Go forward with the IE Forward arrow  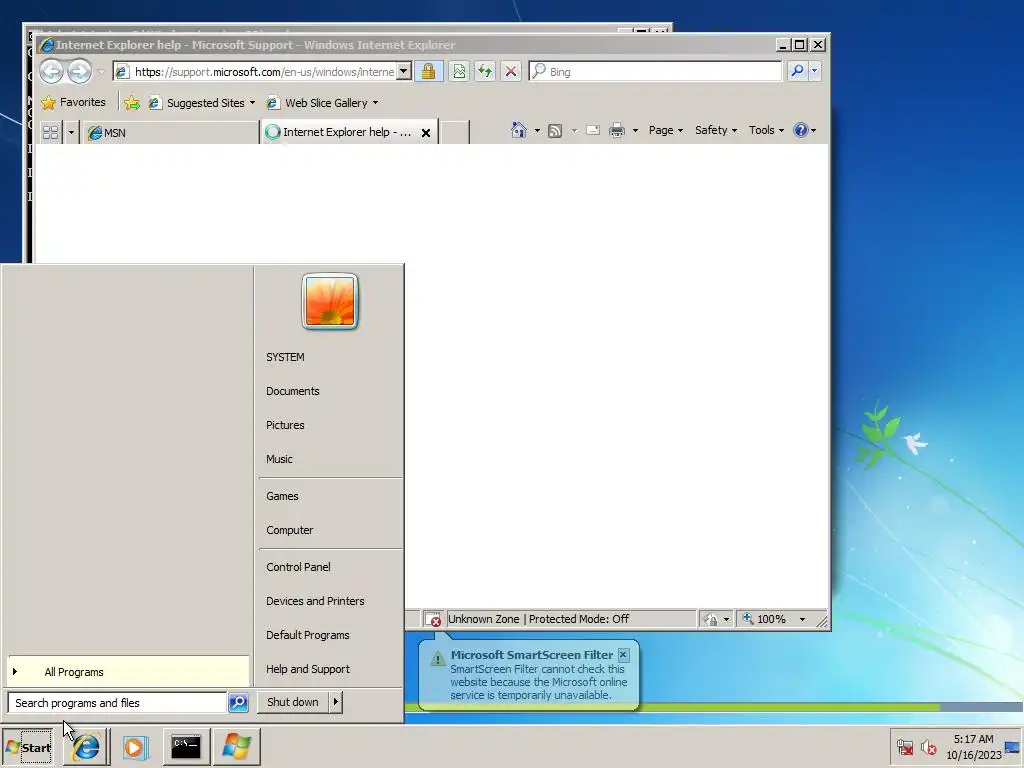80,71
